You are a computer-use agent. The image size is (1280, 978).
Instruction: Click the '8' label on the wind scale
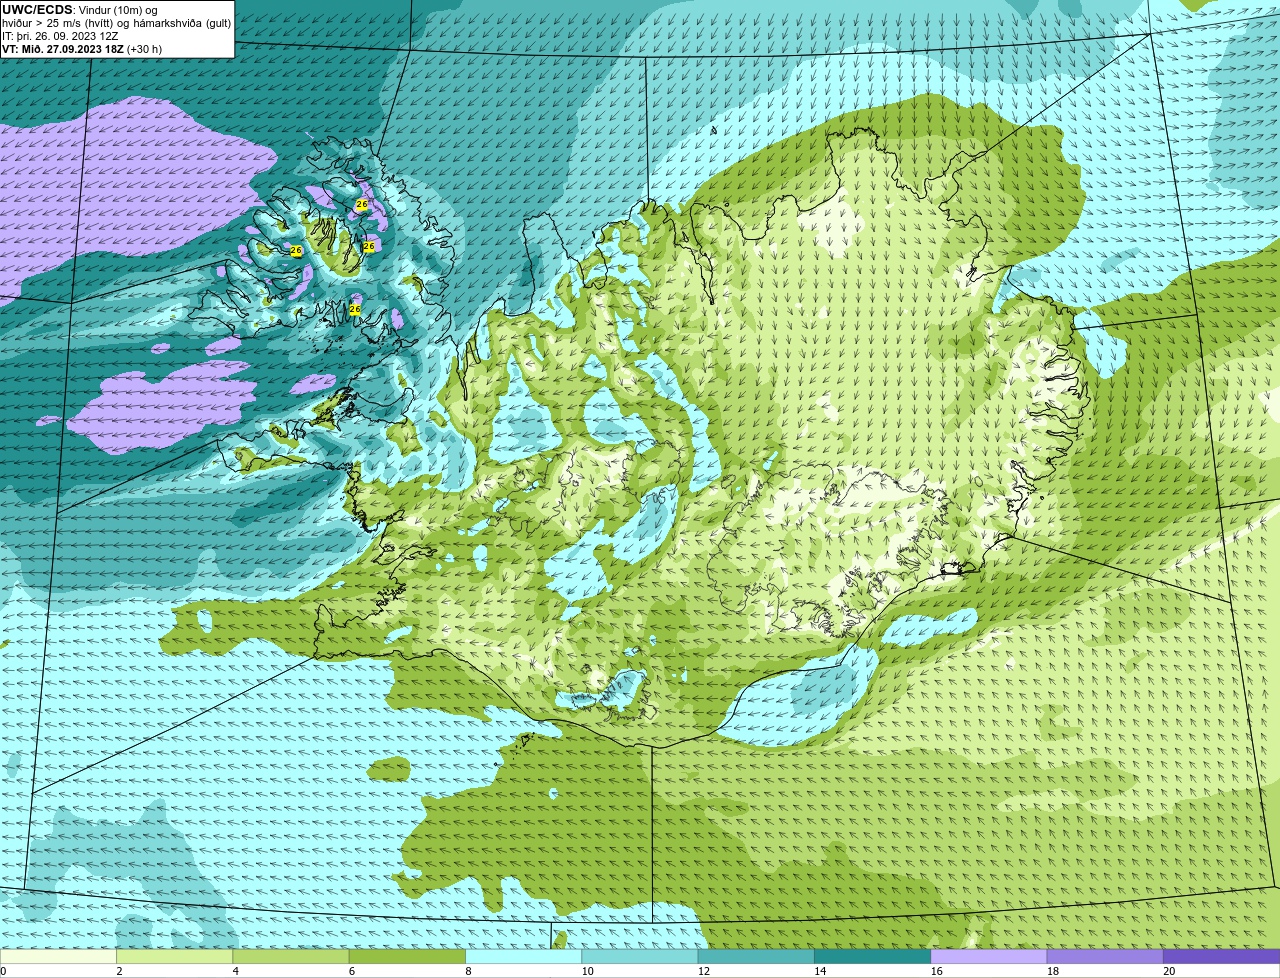(x=468, y=971)
